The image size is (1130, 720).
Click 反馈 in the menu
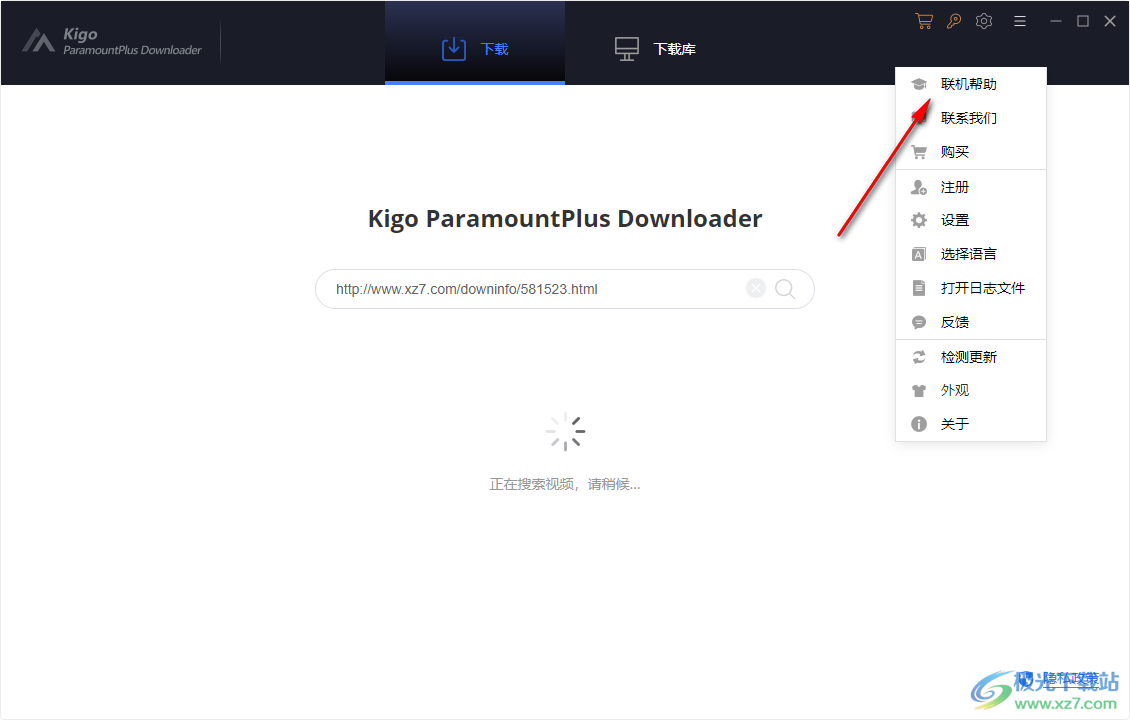(971, 322)
